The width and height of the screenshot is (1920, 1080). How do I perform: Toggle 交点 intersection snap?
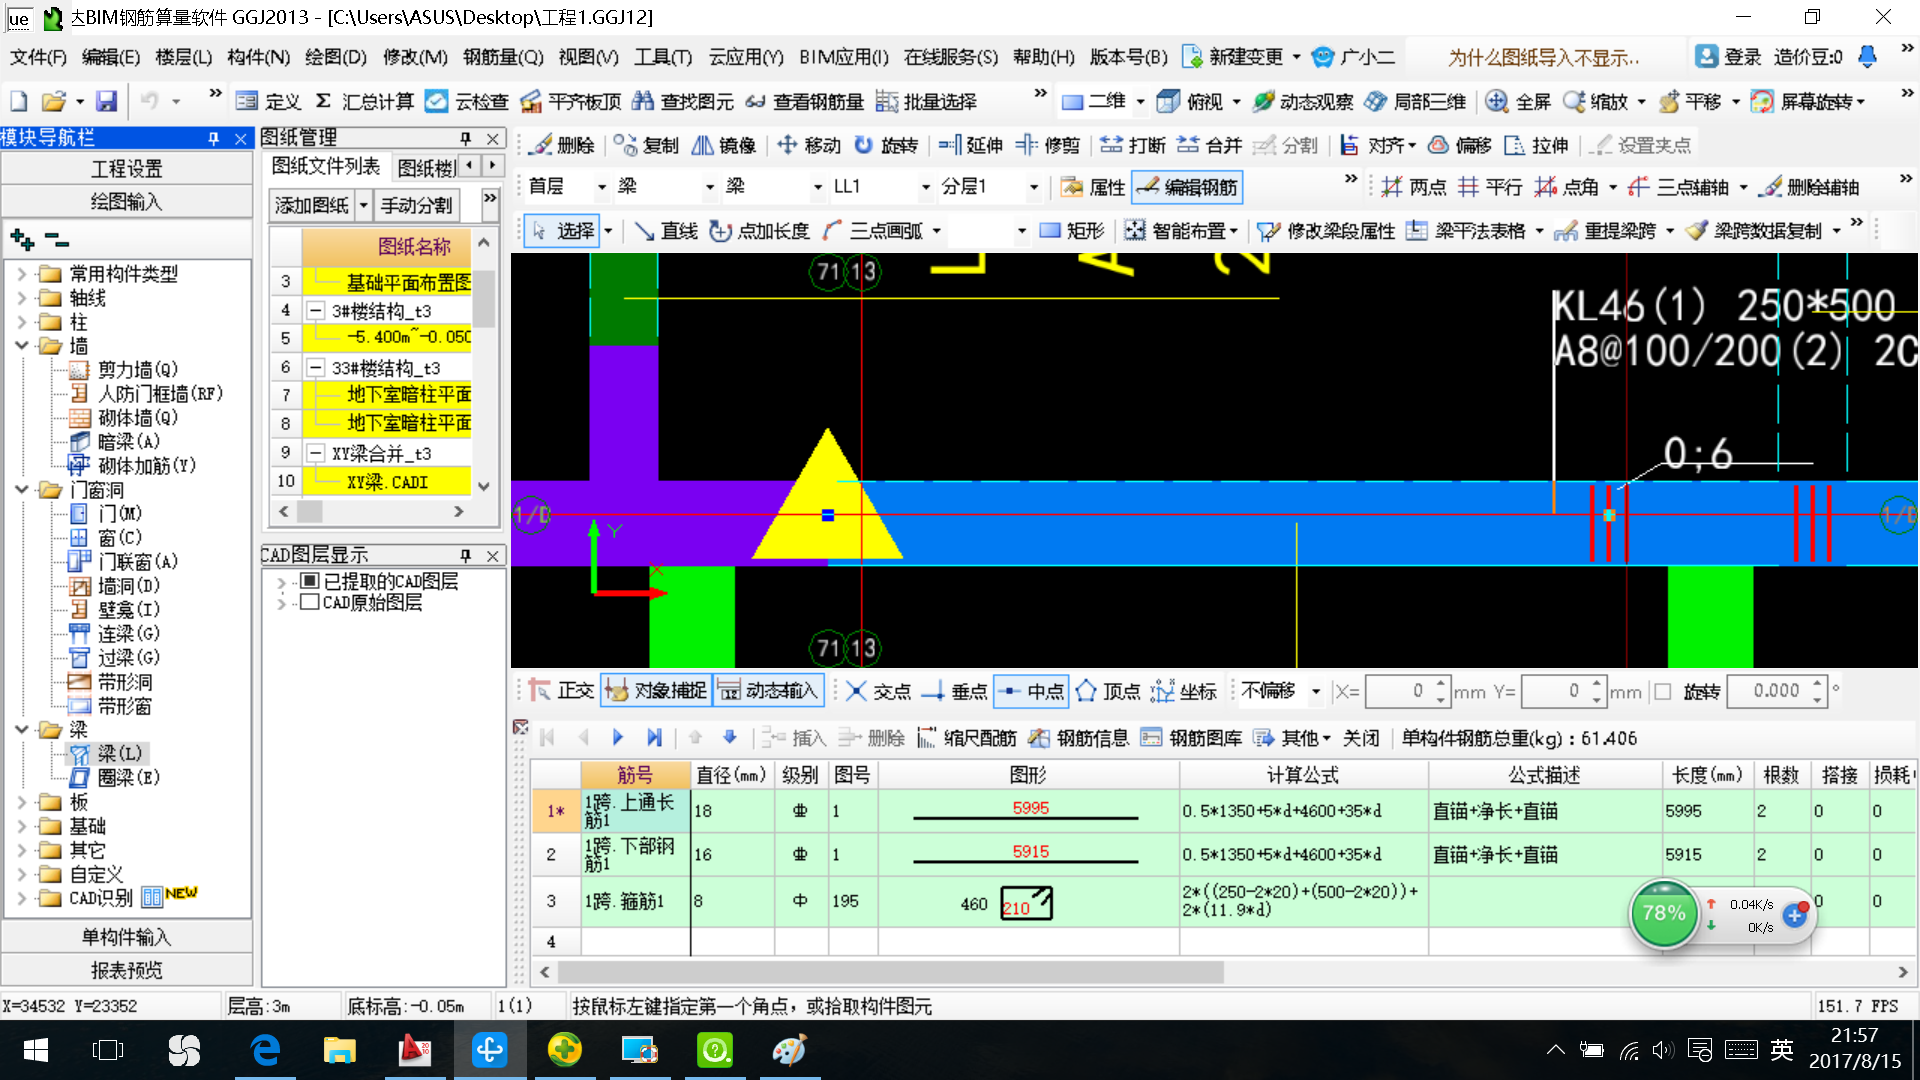click(877, 691)
